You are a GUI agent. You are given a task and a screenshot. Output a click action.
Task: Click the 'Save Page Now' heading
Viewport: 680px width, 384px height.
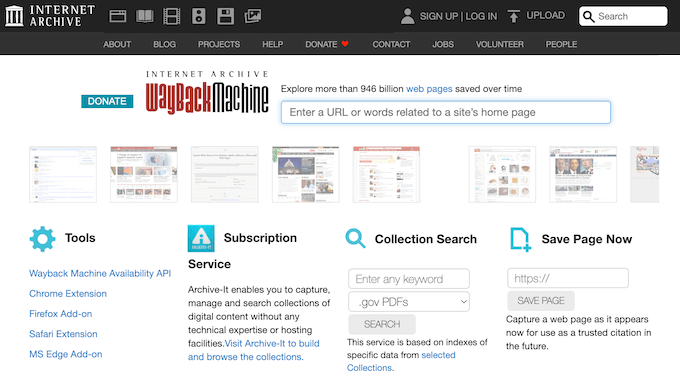(x=587, y=239)
